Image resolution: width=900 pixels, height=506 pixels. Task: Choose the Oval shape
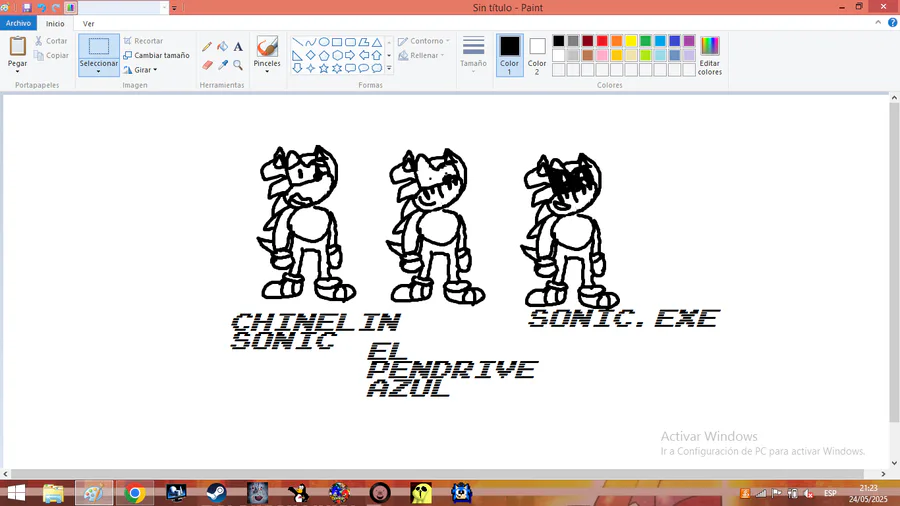point(324,42)
